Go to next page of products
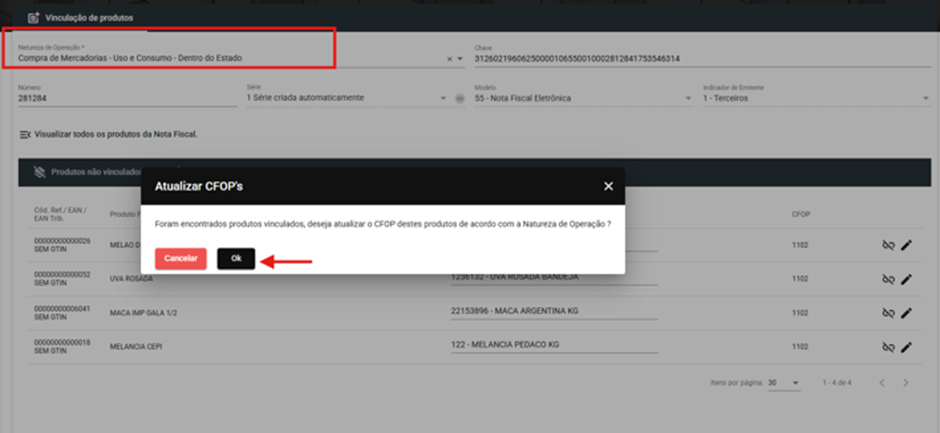 coord(906,383)
